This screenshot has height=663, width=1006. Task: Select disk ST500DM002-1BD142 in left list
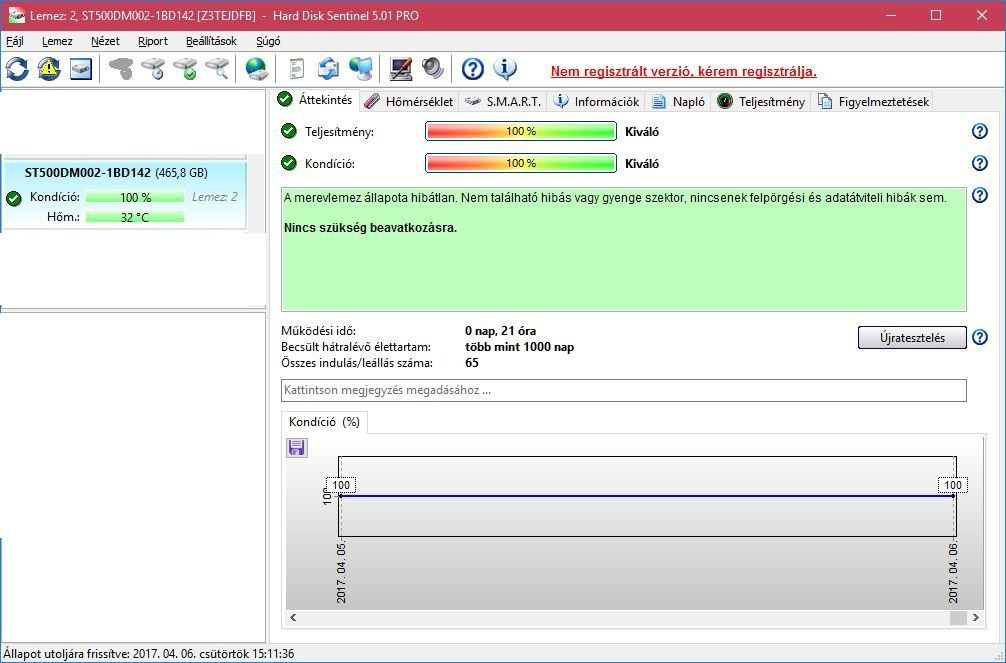(124, 194)
